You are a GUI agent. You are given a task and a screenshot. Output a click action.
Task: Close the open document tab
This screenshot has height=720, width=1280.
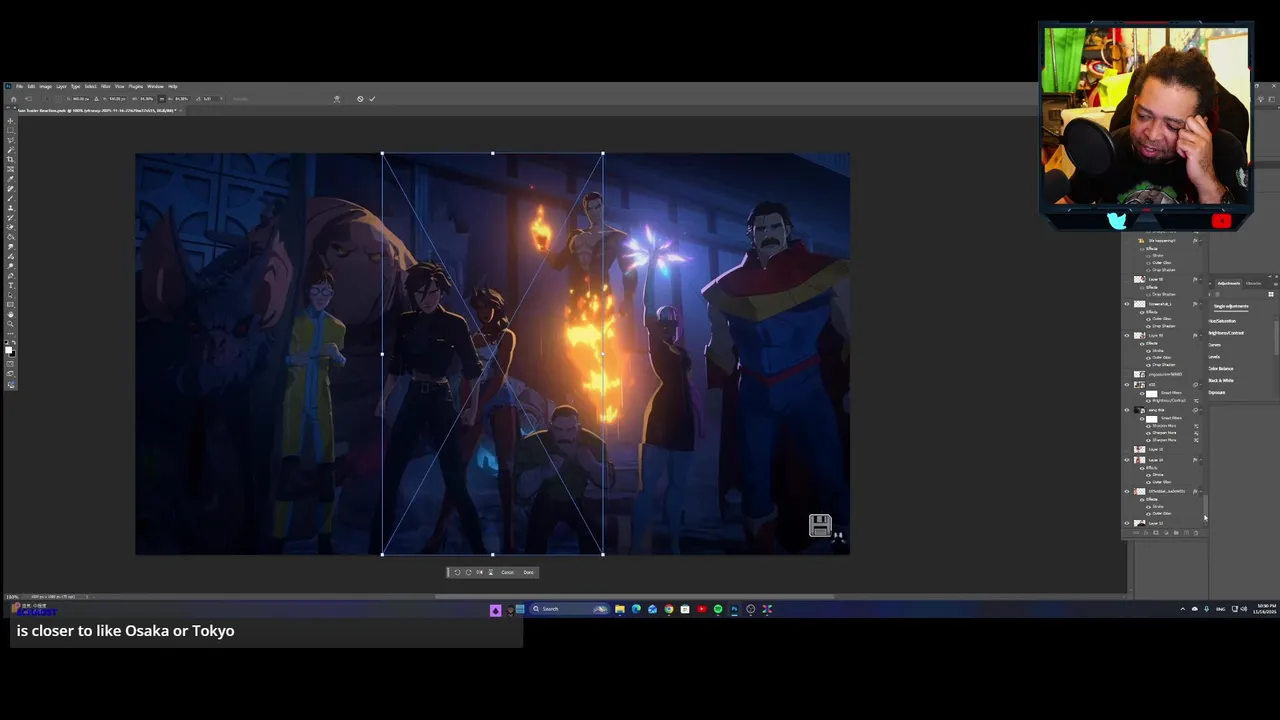(x=181, y=110)
